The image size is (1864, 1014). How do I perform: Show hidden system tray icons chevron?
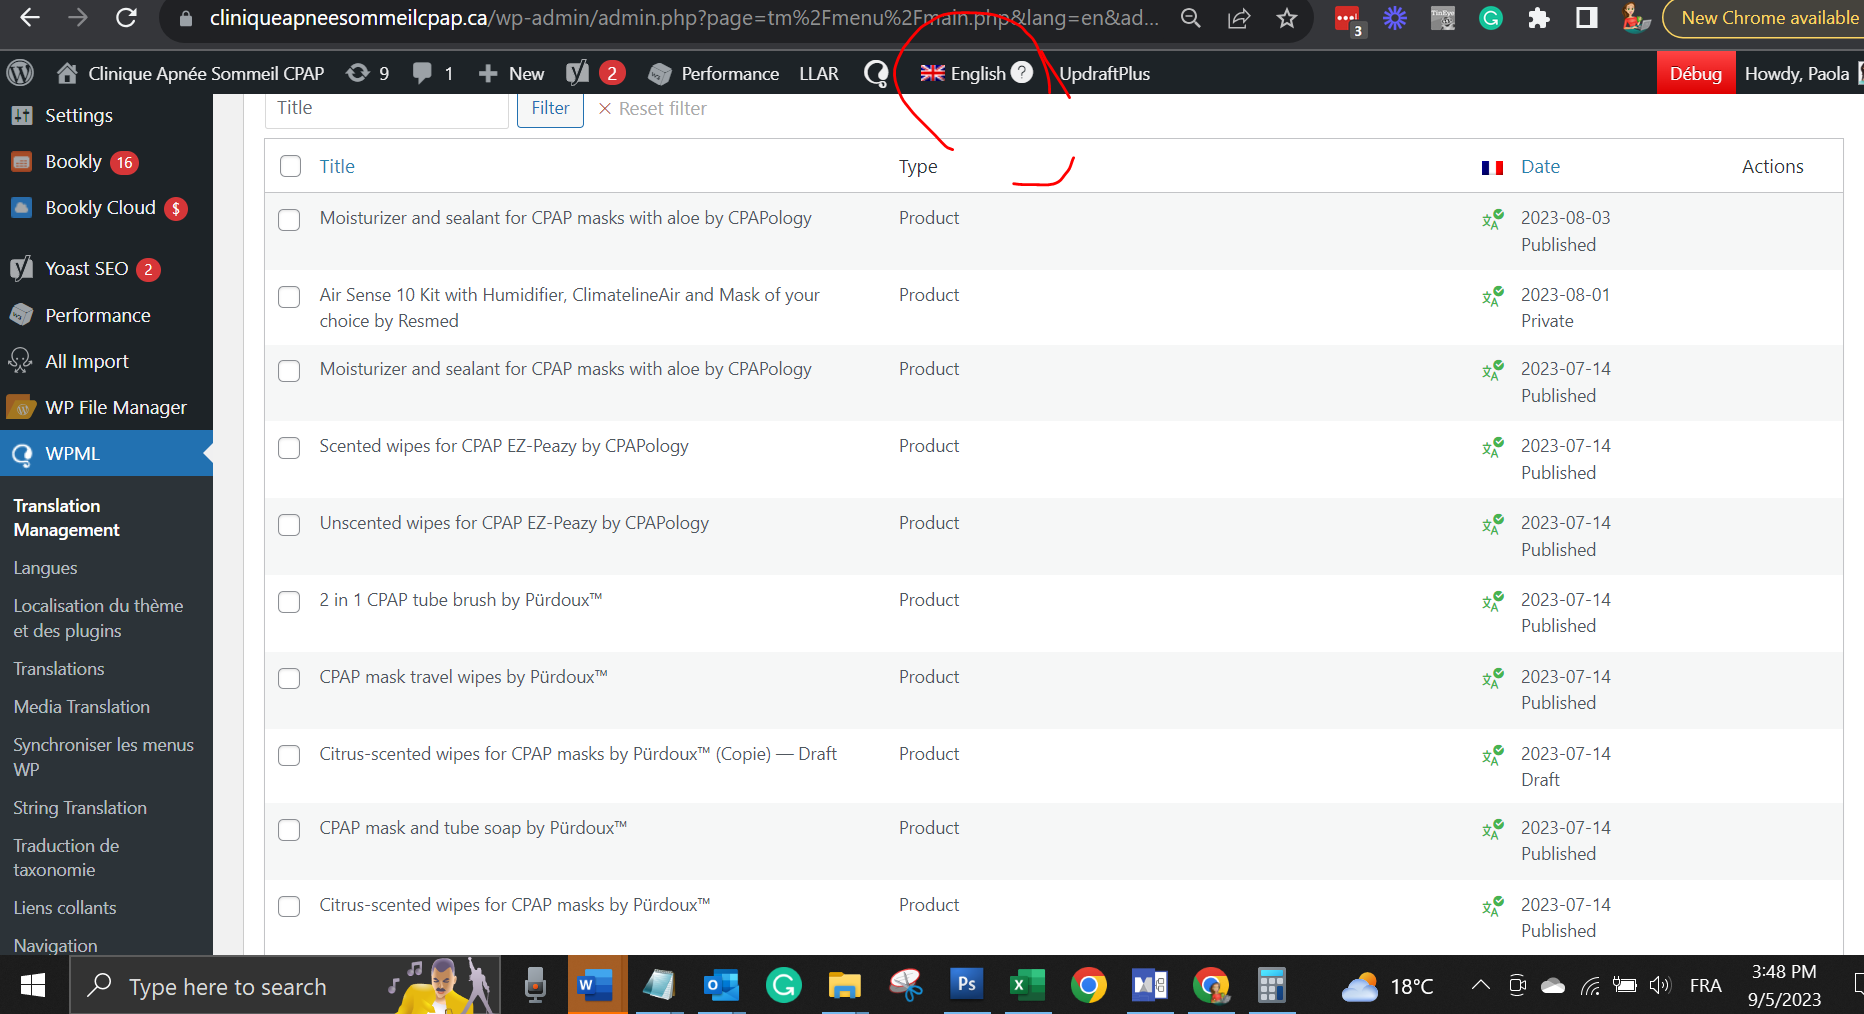coord(1480,985)
